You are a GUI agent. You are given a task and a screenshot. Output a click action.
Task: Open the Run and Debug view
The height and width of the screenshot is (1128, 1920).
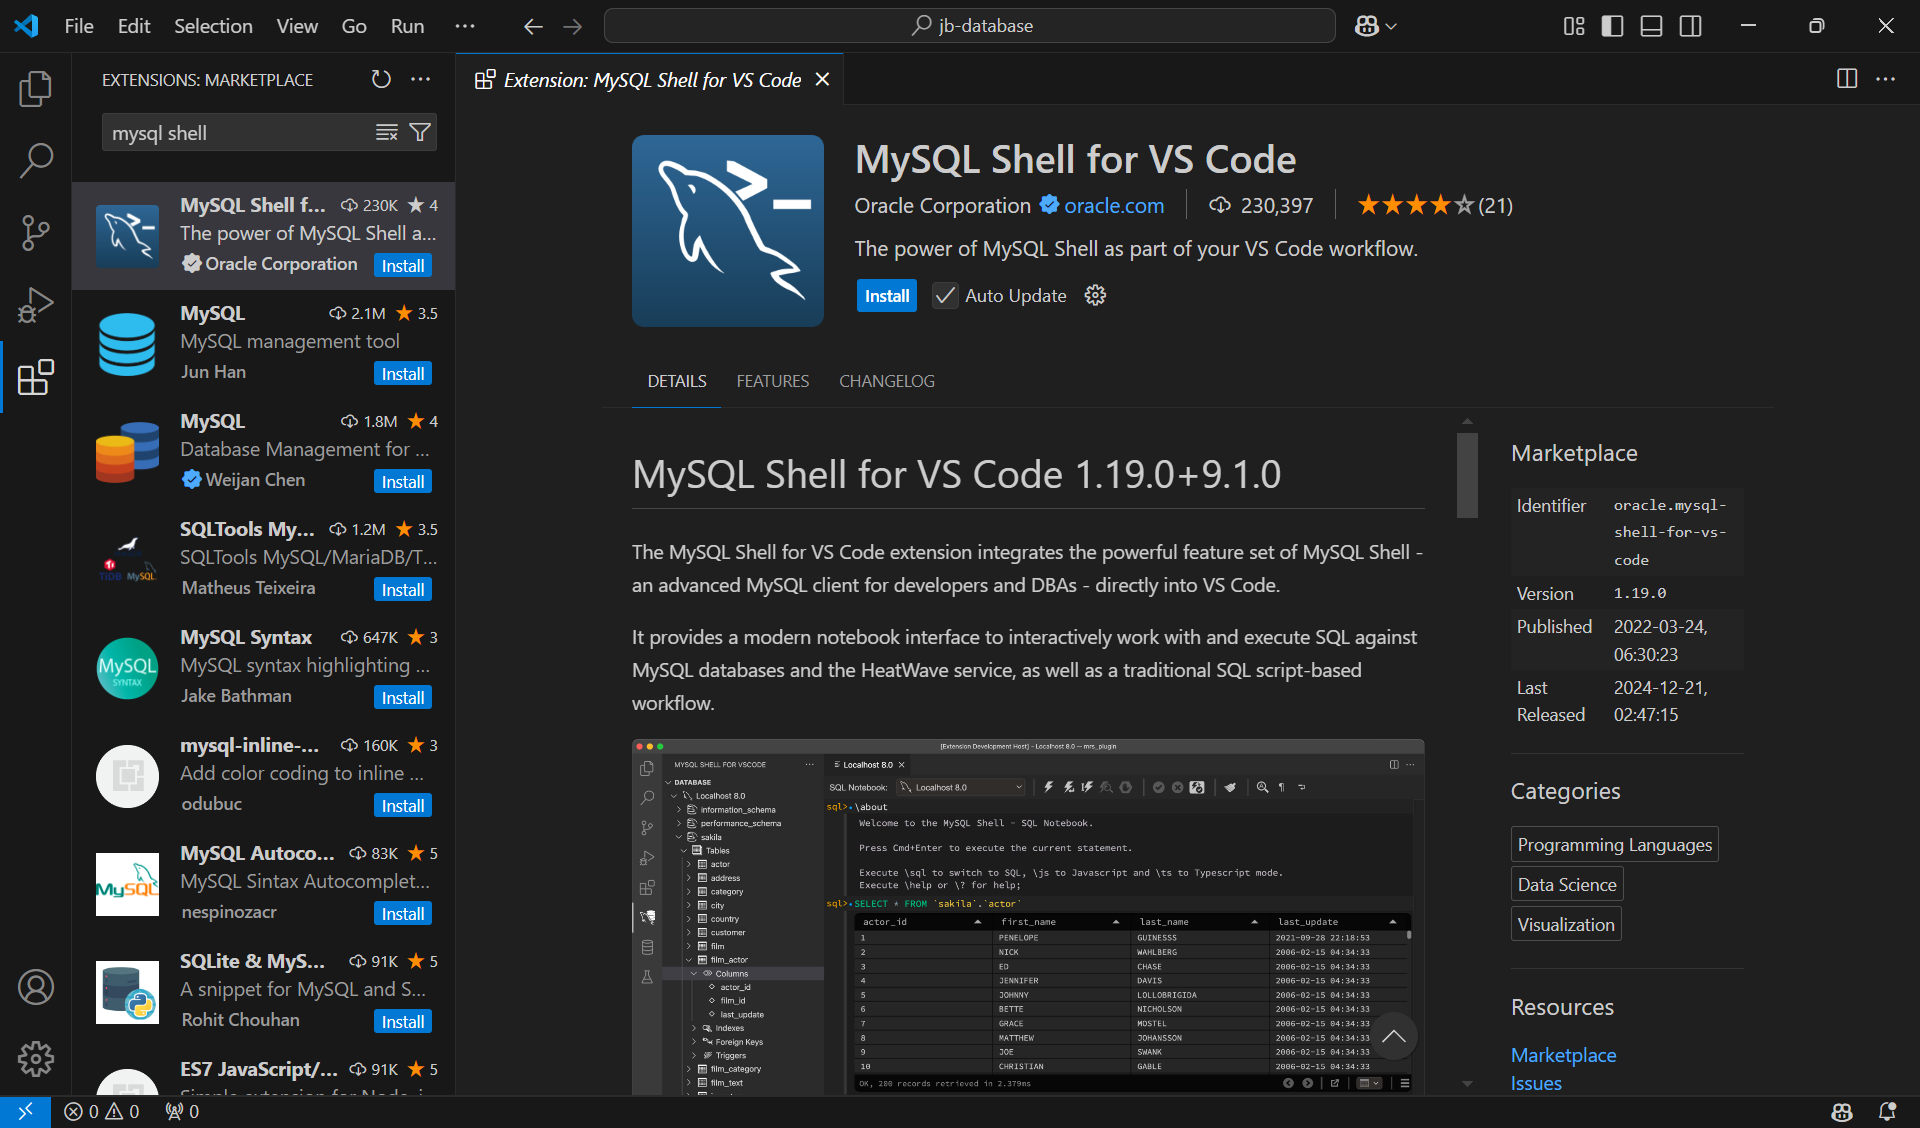(36, 304)
